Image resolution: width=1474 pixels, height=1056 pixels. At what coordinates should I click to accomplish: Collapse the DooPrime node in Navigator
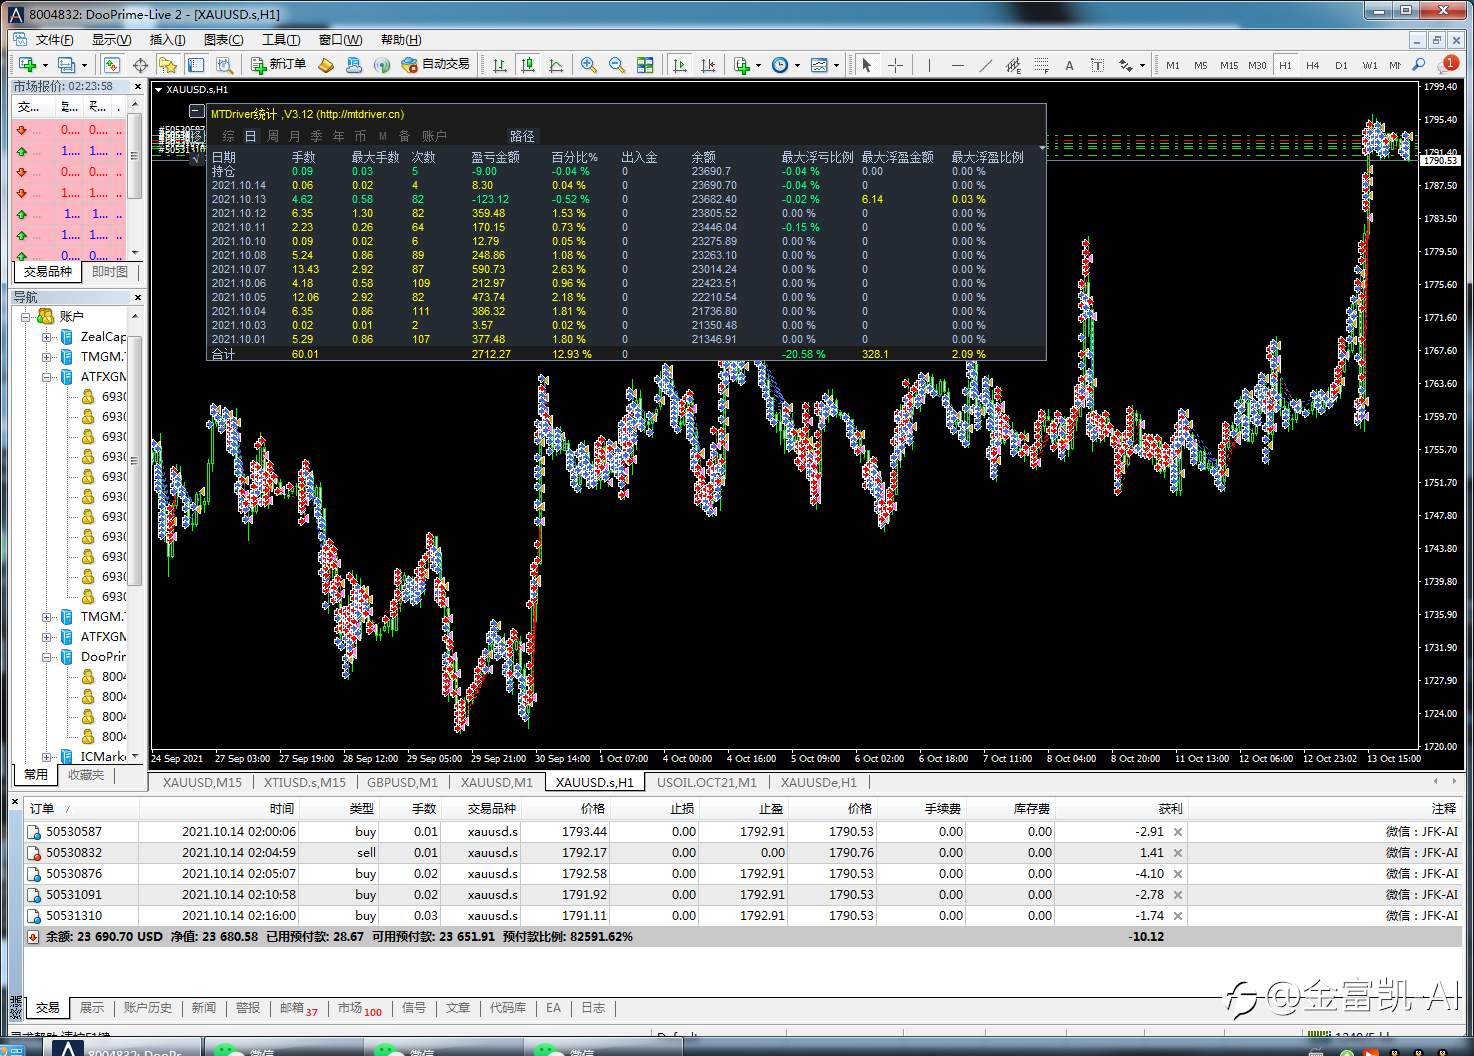pyautogui.click(x=47, y=657)
